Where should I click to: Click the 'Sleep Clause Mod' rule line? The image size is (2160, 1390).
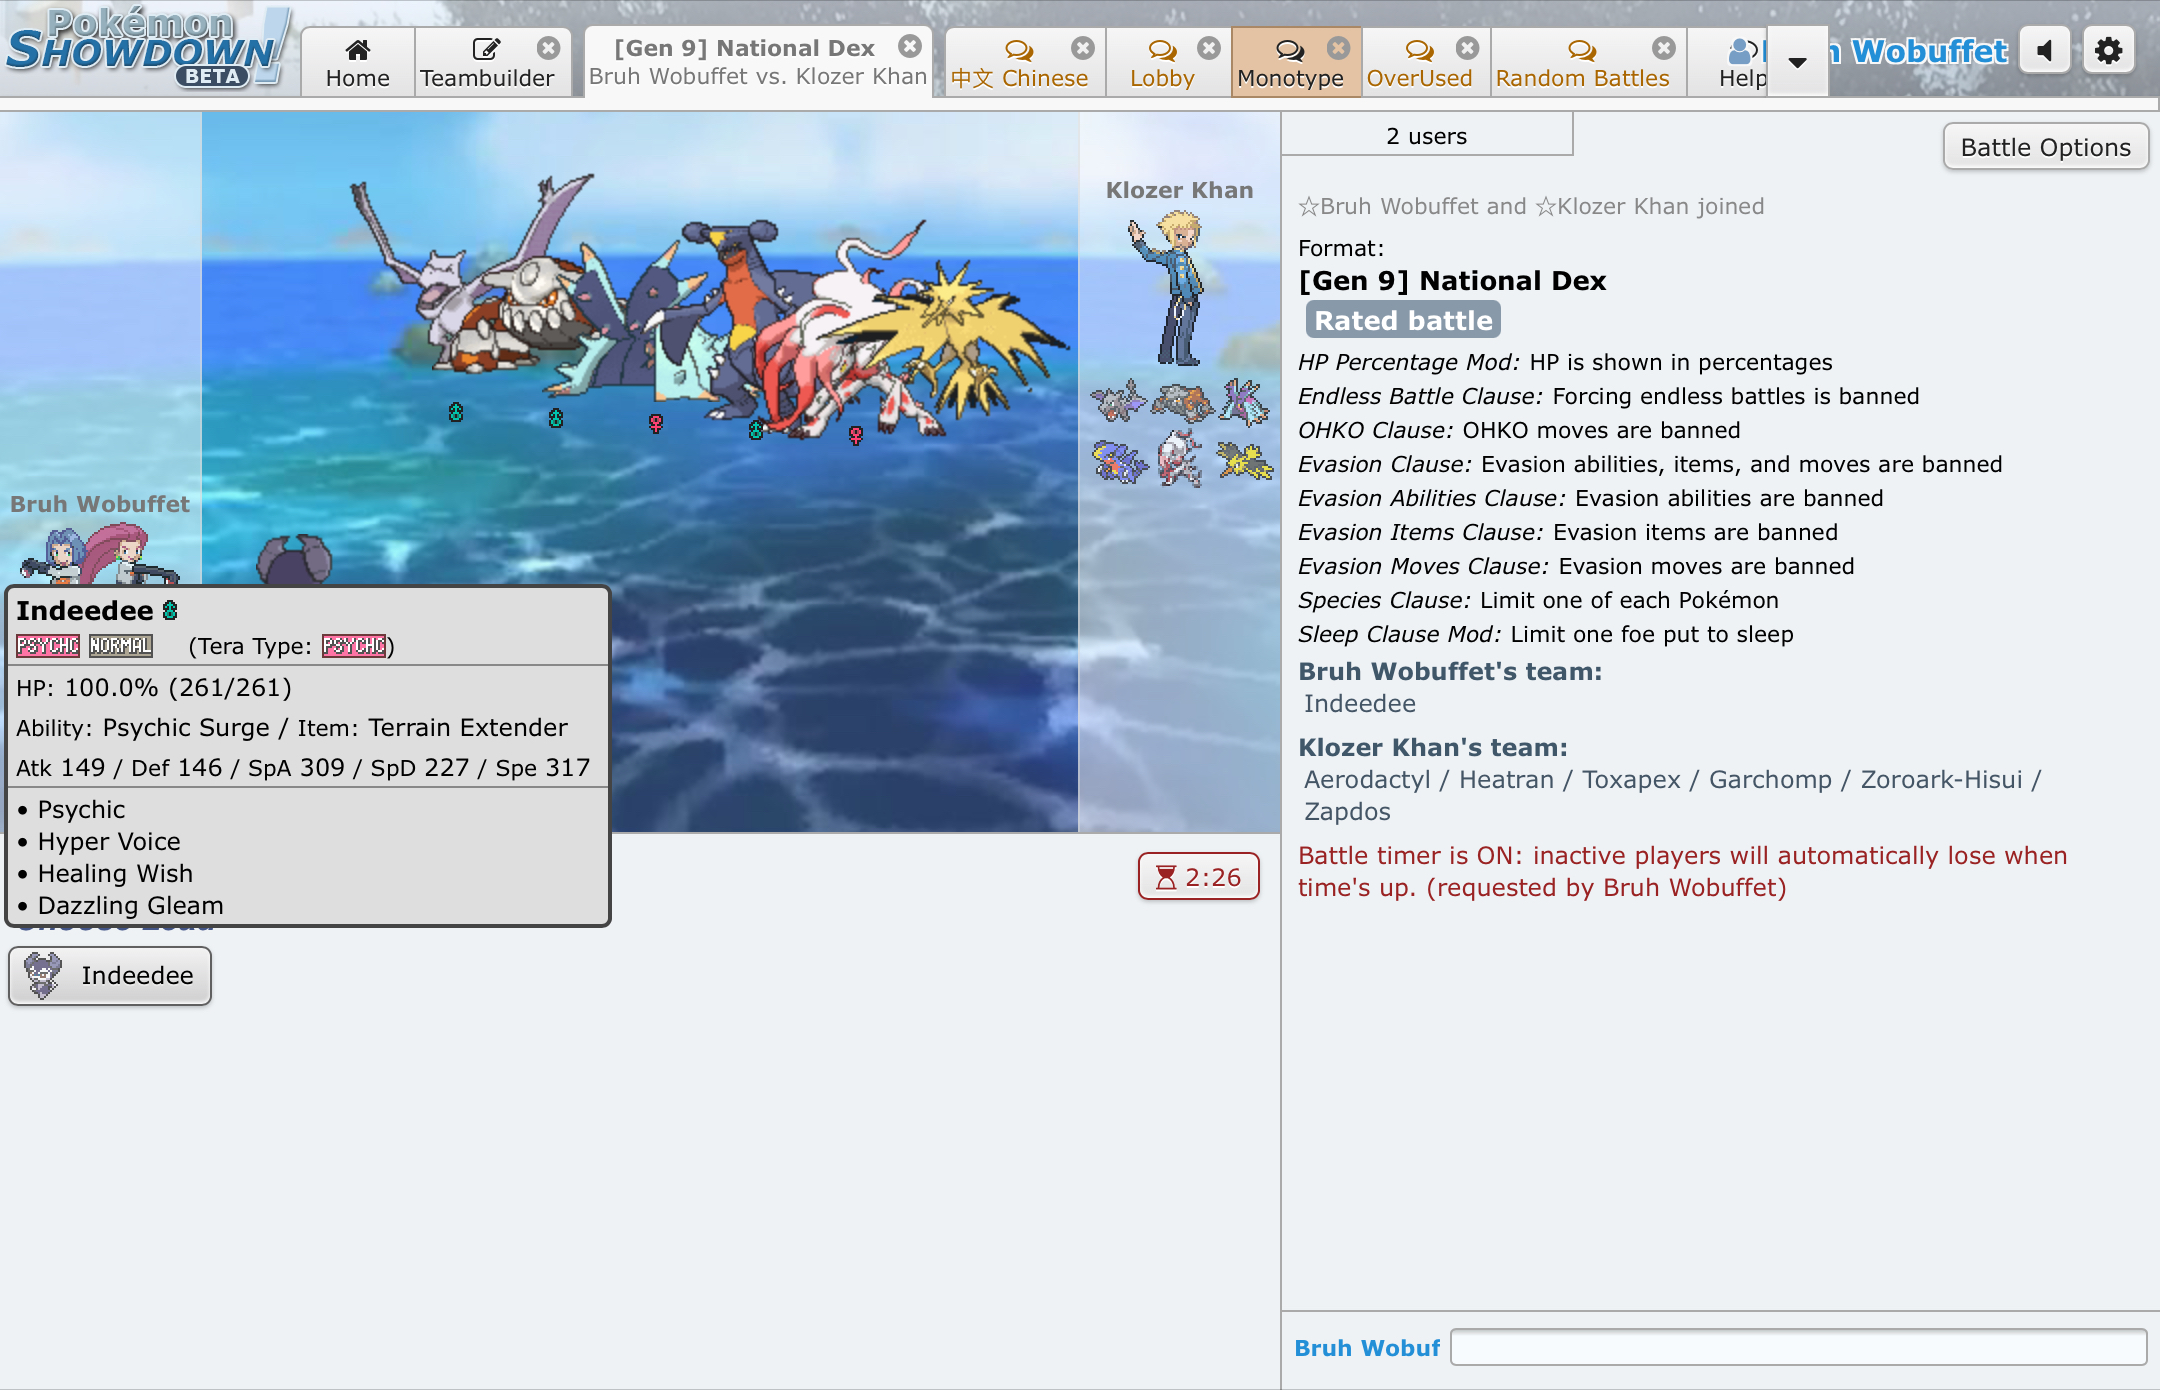pyautogui.click(x=1545, y=634)
